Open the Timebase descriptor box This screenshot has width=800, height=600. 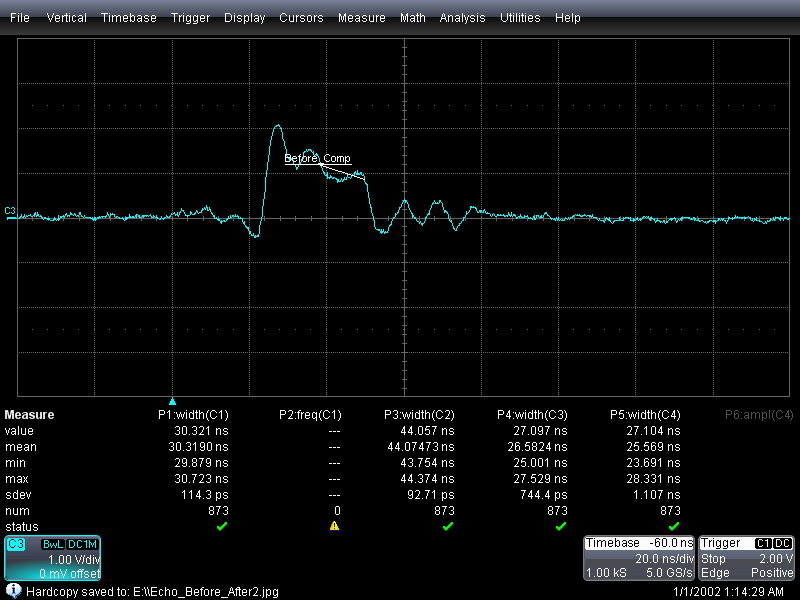pos(639,558)
